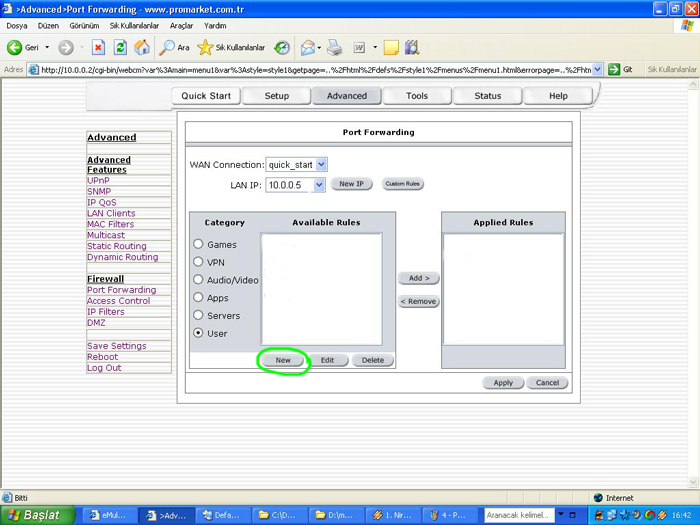Go to the home page icon
The image size is (700, 525).
[x=142, y=47]
